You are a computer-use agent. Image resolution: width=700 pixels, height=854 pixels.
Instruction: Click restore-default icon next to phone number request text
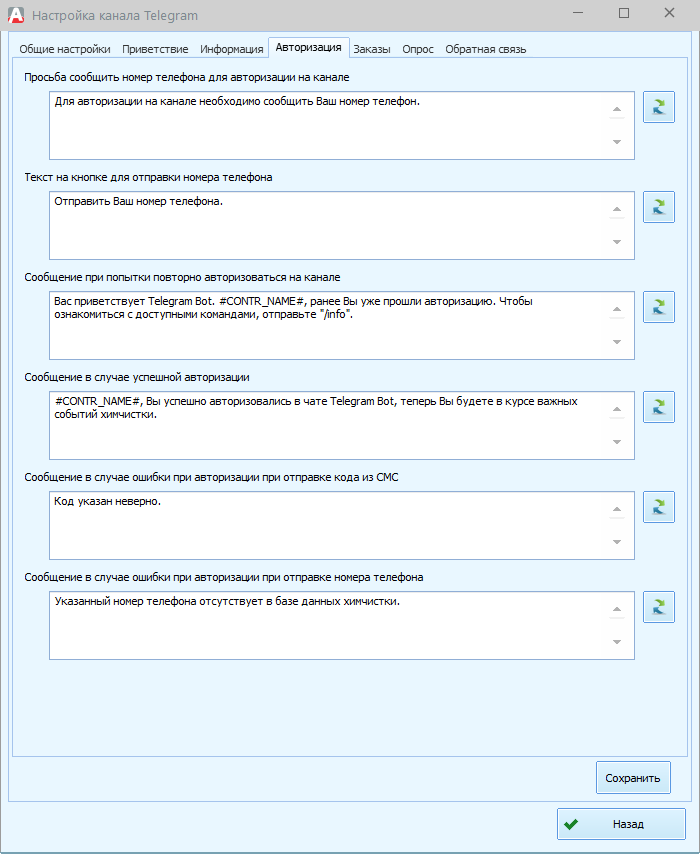coord(659,107)
